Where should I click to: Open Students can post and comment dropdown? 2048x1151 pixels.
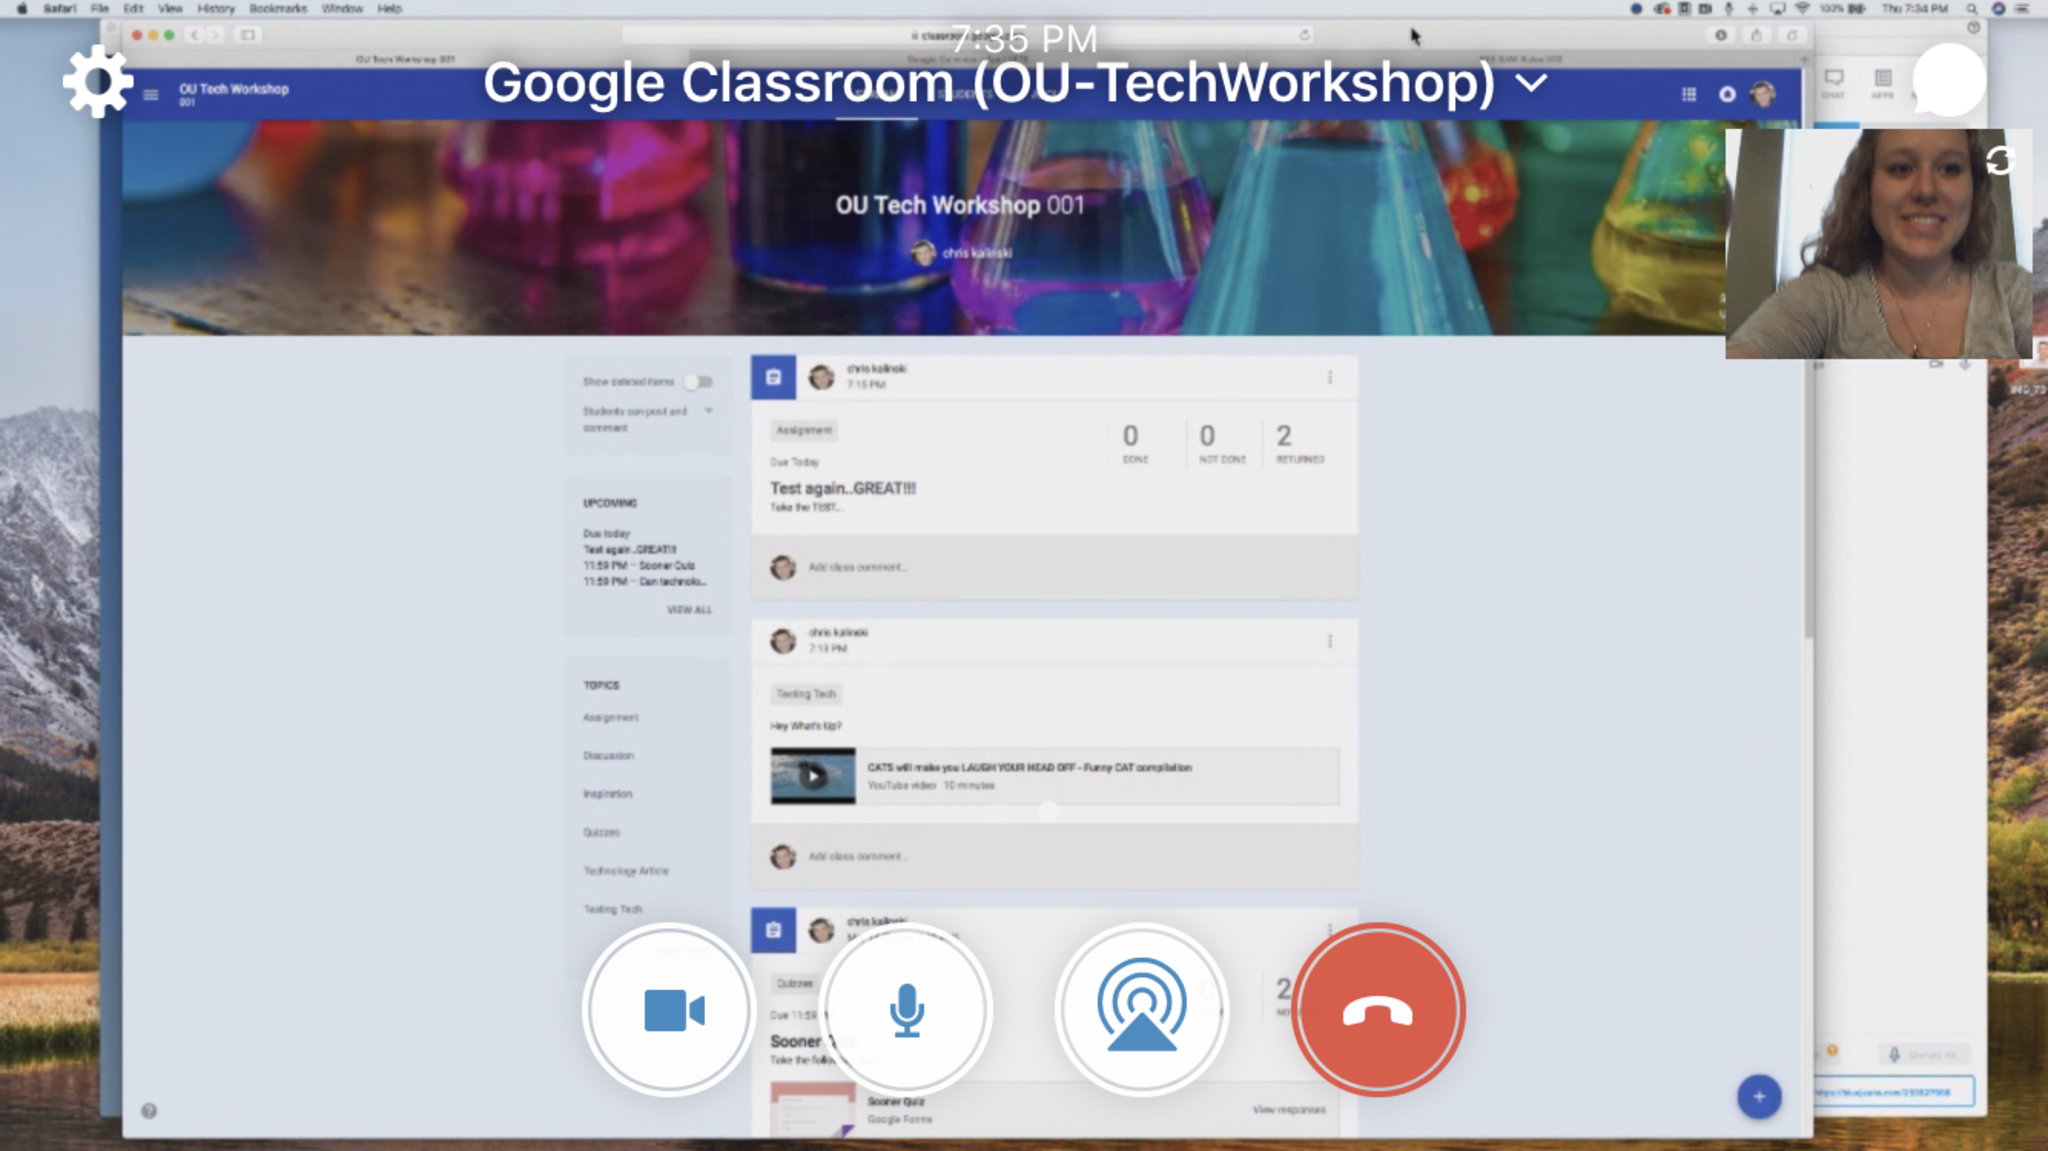pos(708,411)
